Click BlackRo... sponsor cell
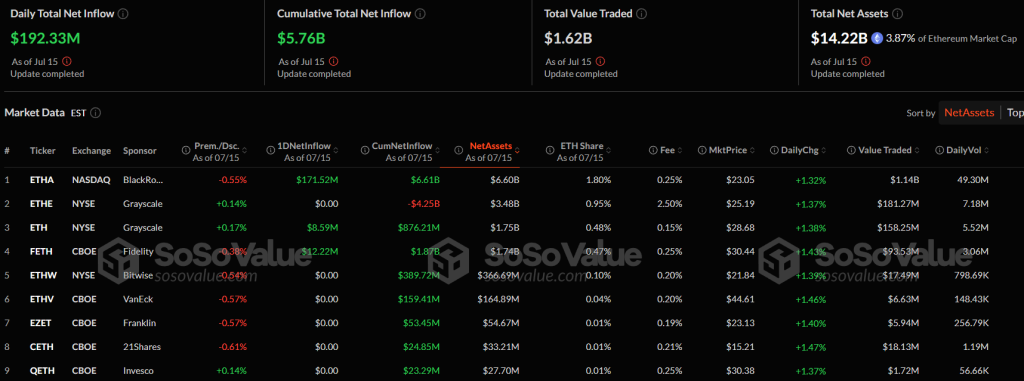1024x381 pixels. [143, 180]
